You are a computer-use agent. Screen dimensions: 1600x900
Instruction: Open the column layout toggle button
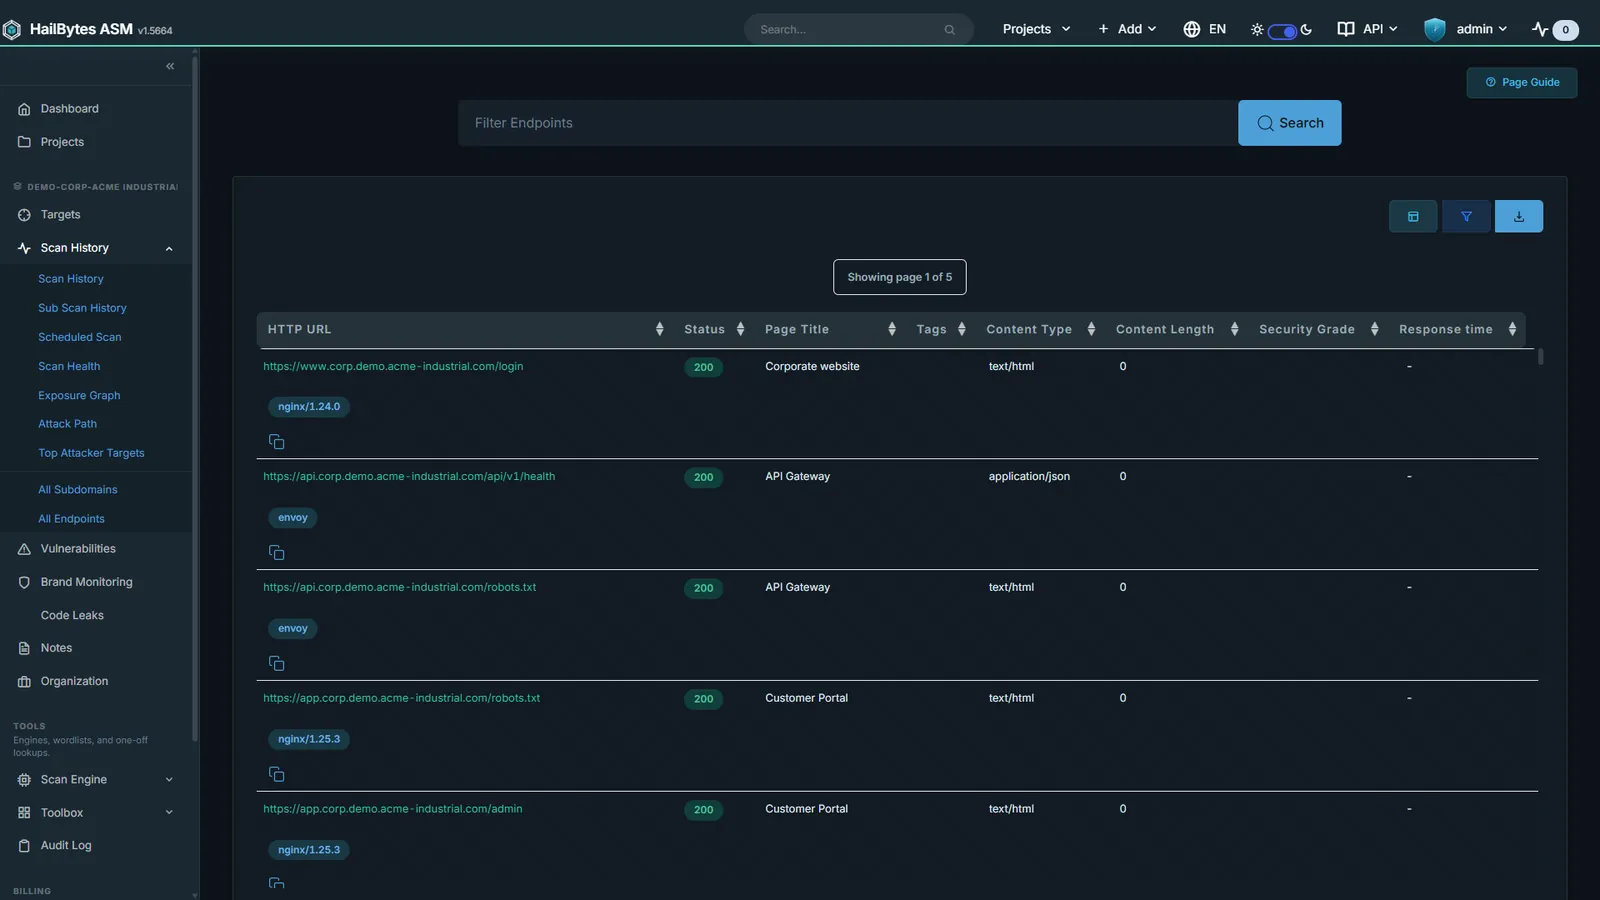pyautogui.click(x=1413, y=216)
